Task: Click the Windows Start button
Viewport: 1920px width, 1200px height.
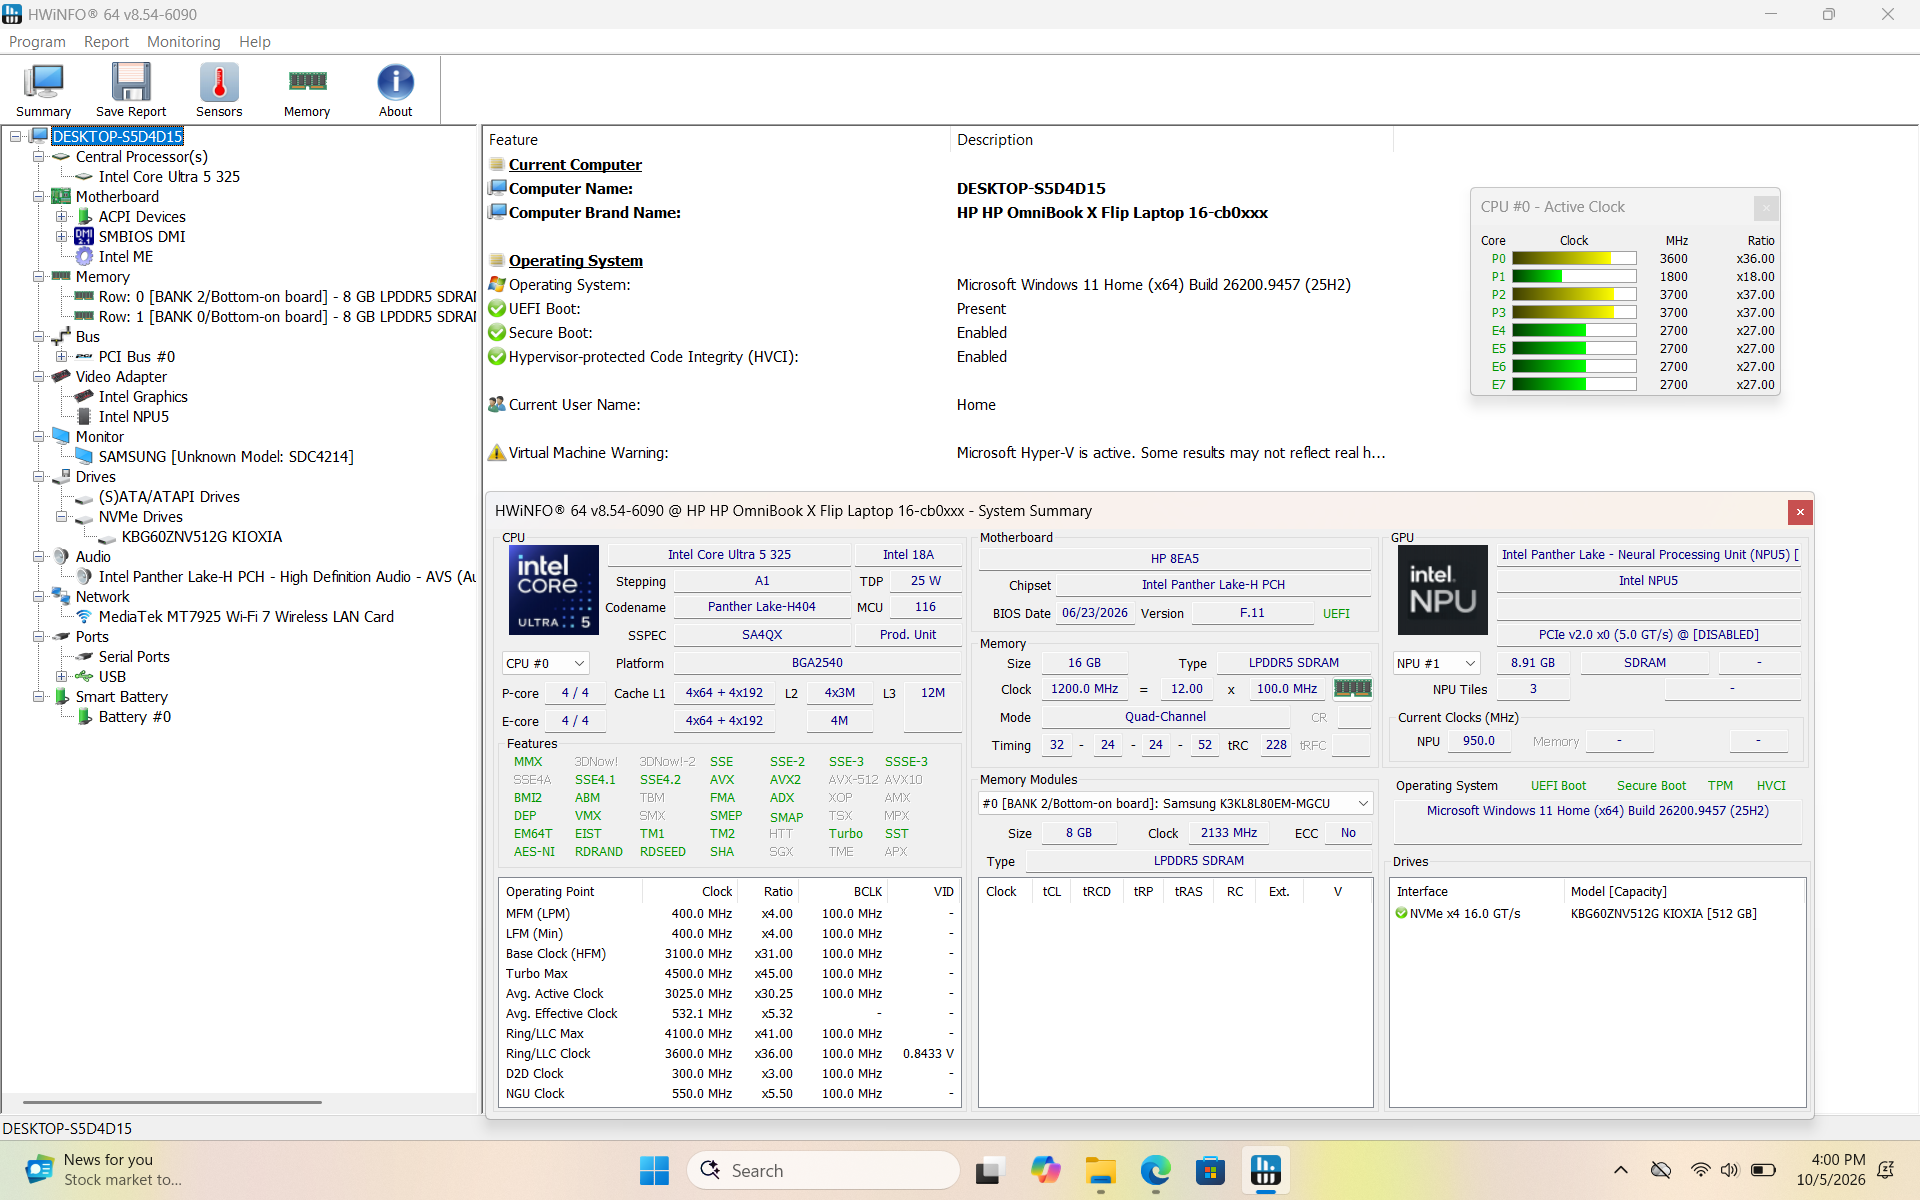Action: coord(654,1170)
